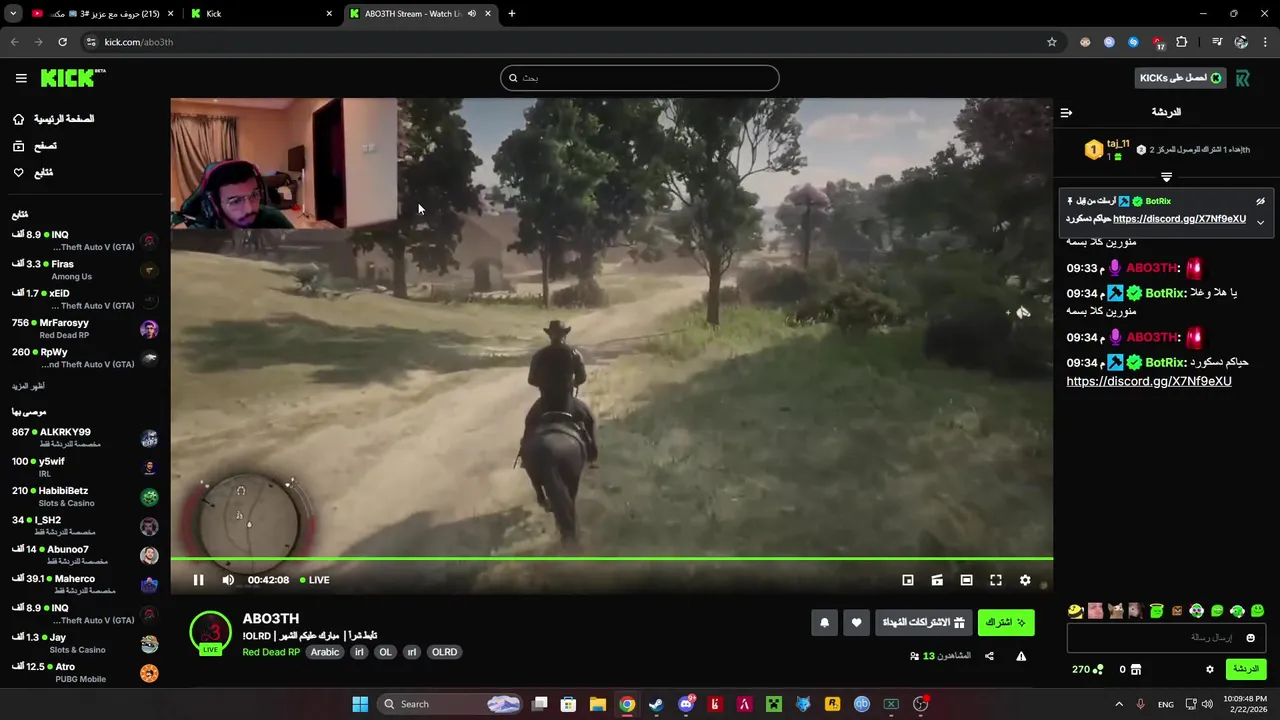
Task: Open the Windows Start menu
Action: coord(360,704)
